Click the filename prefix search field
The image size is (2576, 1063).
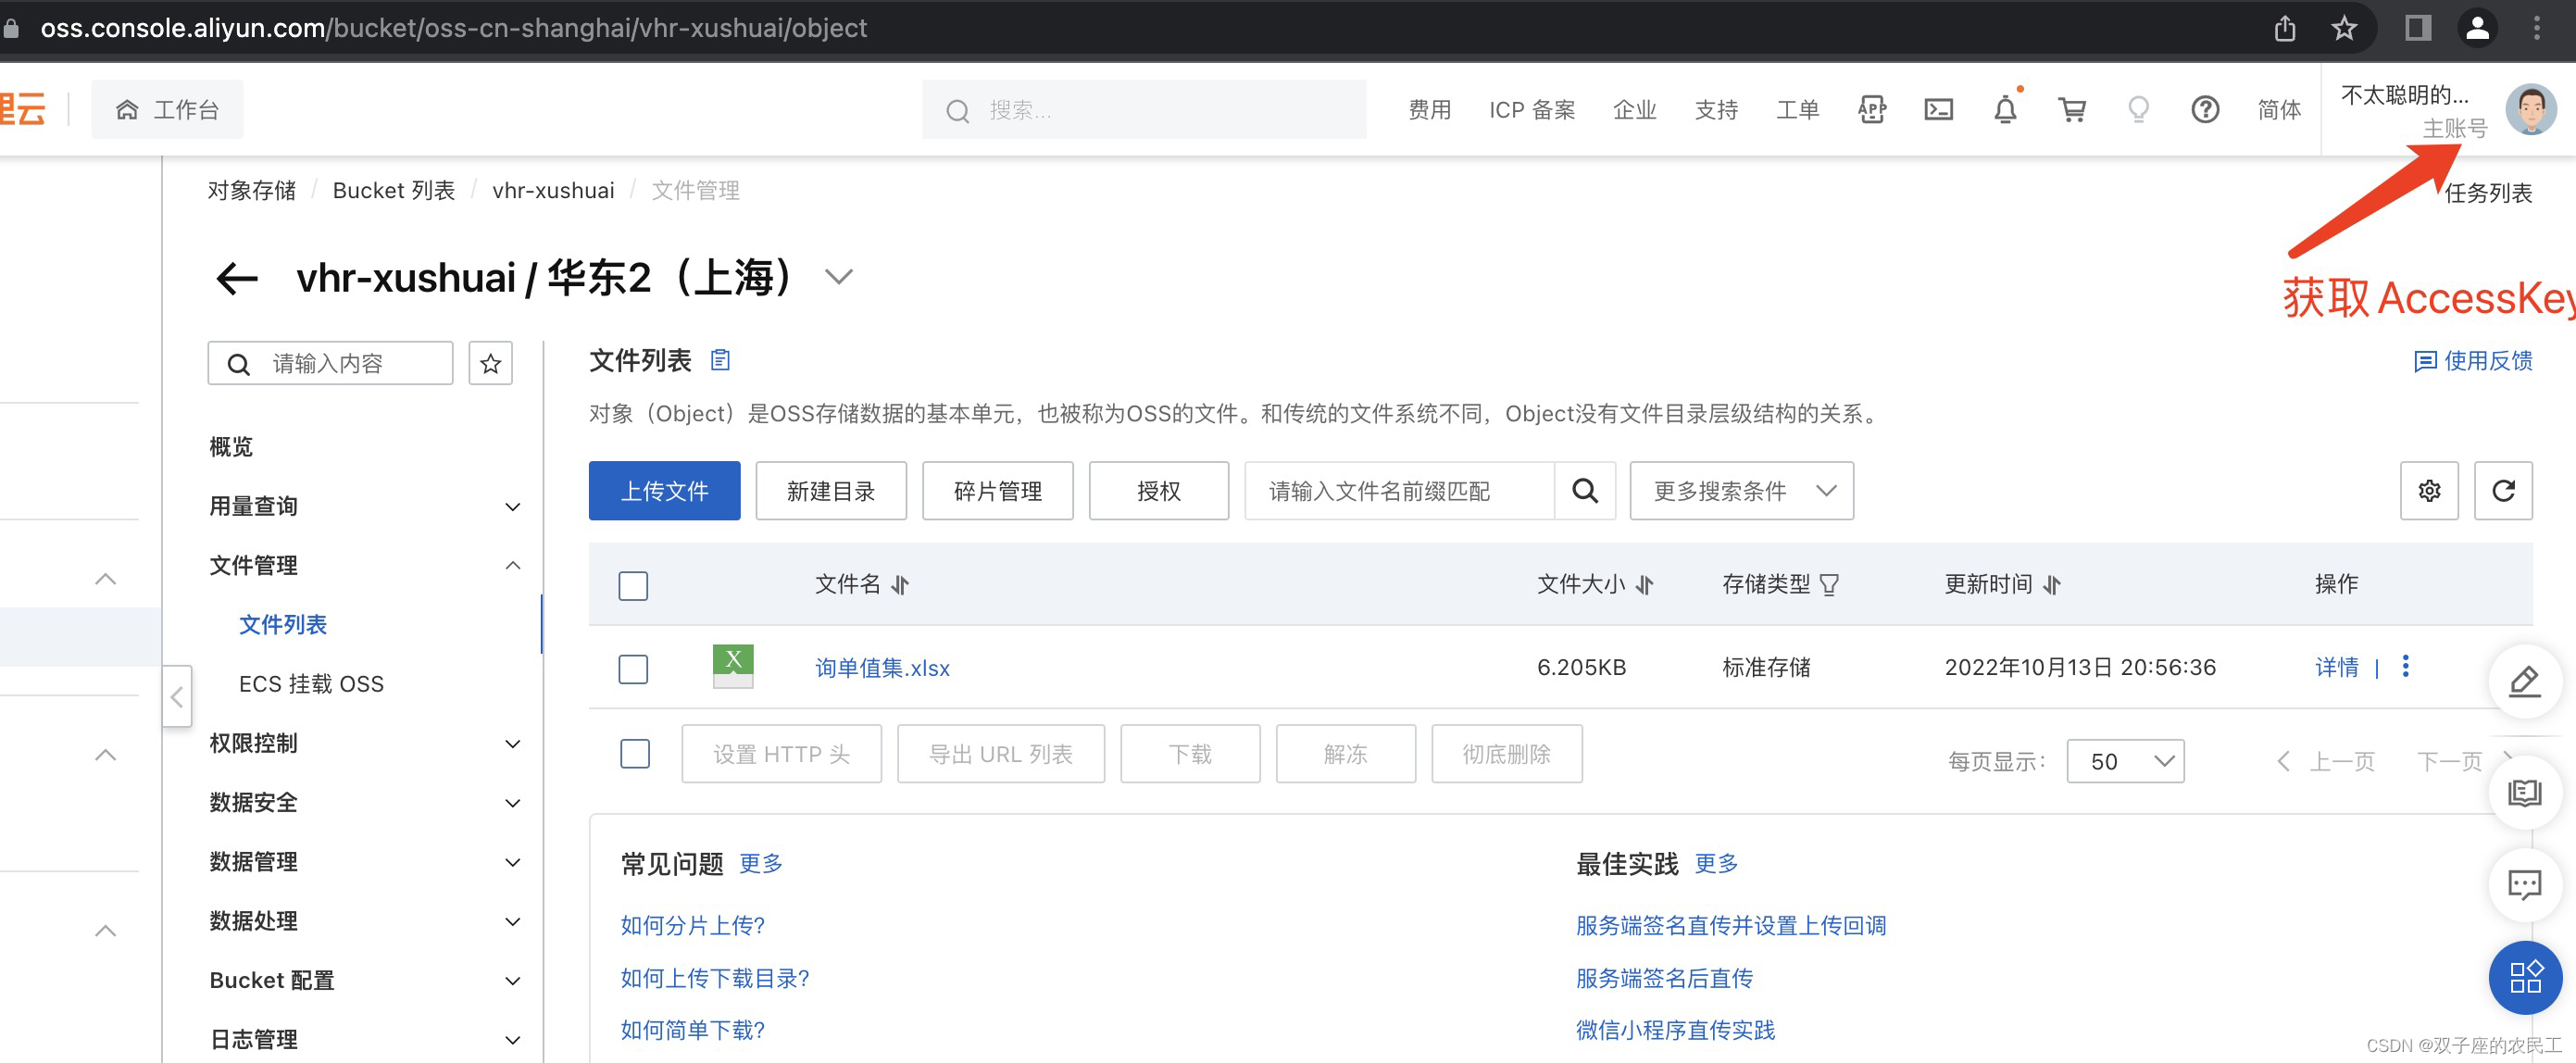click(1398, 490)
